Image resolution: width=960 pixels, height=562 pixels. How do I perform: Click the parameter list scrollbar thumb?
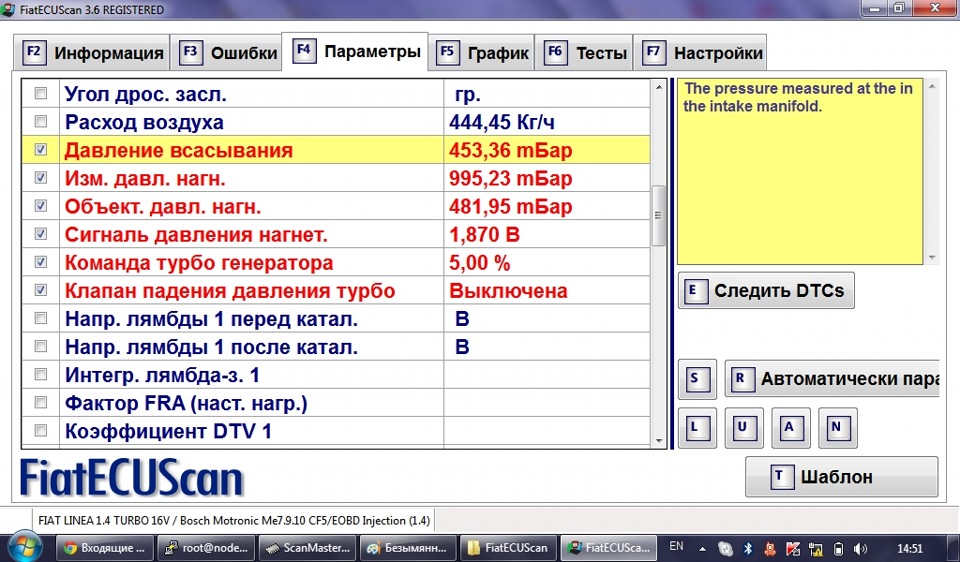tap(659, 215)
